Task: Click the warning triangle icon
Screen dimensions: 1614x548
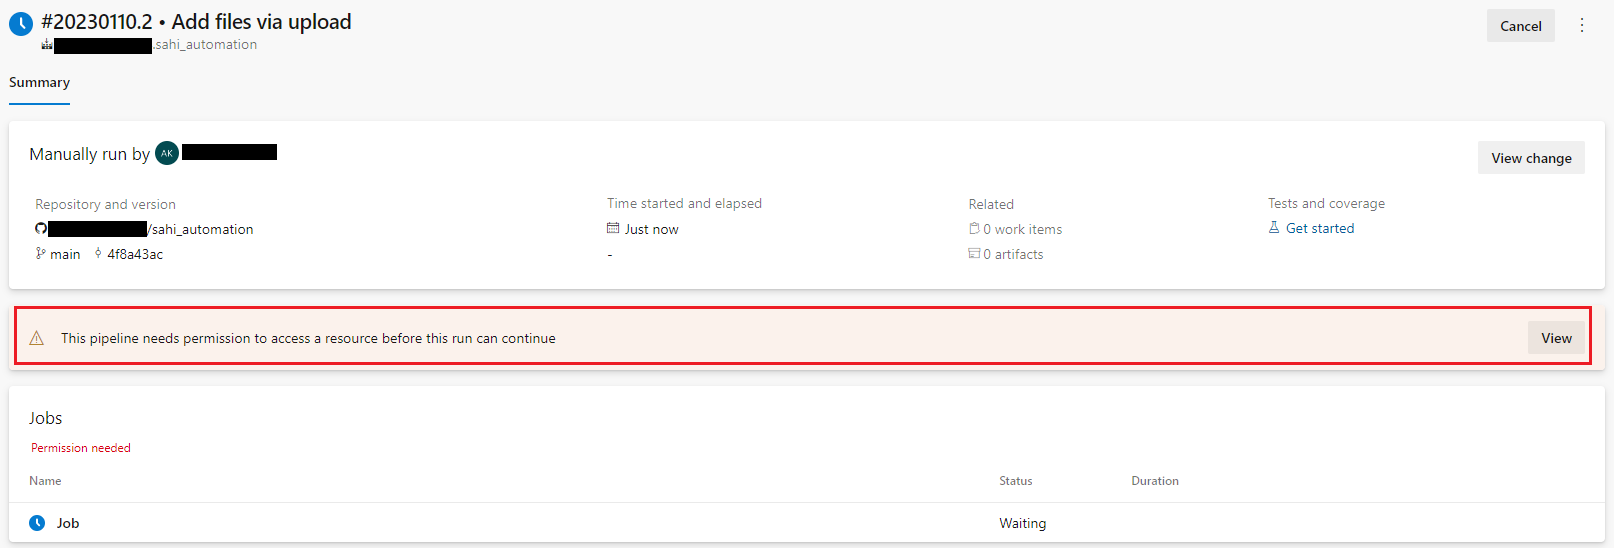Action: (37, 338)
